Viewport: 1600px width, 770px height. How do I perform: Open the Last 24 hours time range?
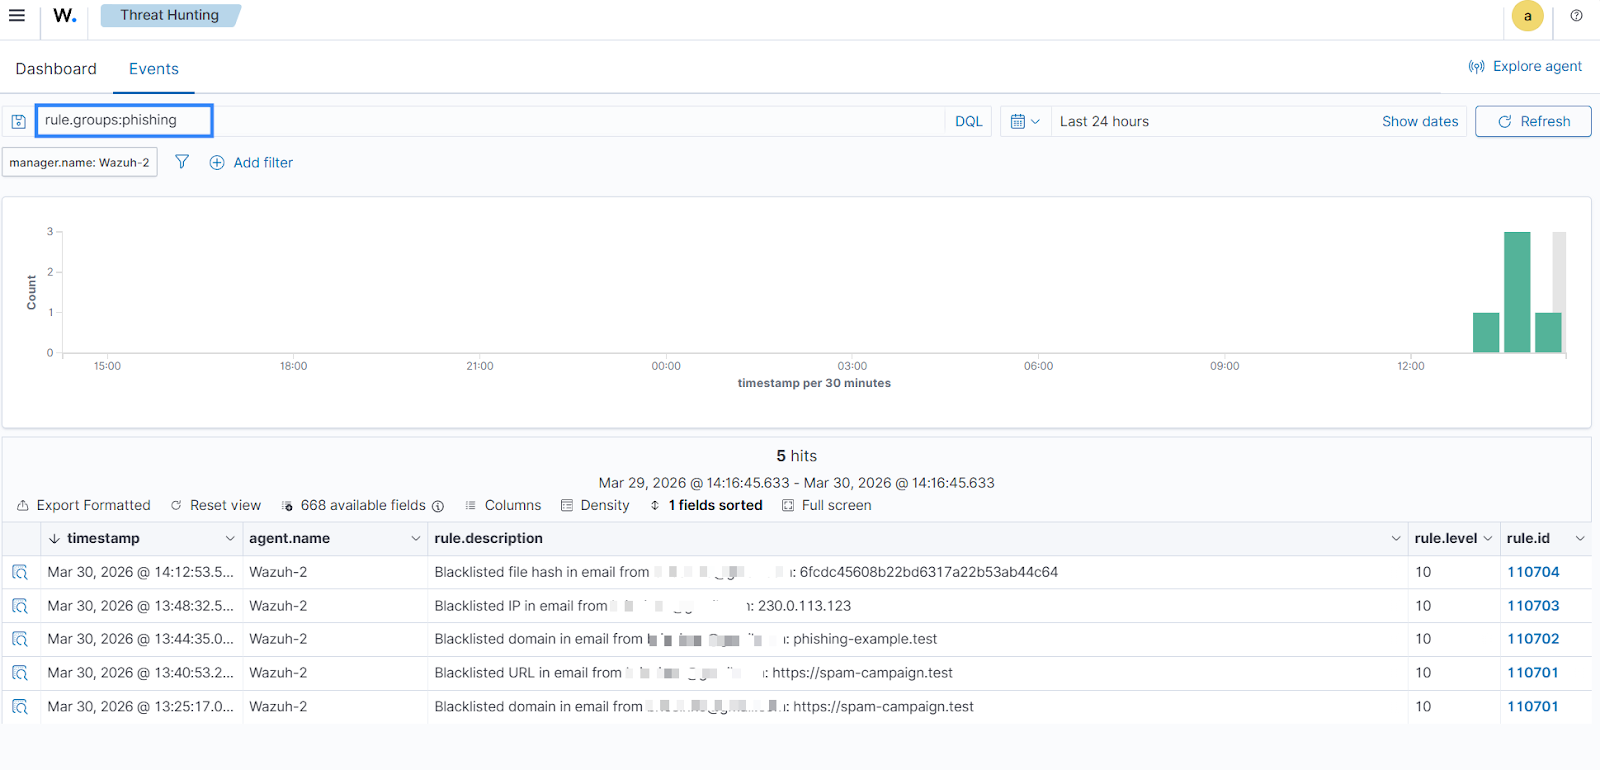point(1105,121)
